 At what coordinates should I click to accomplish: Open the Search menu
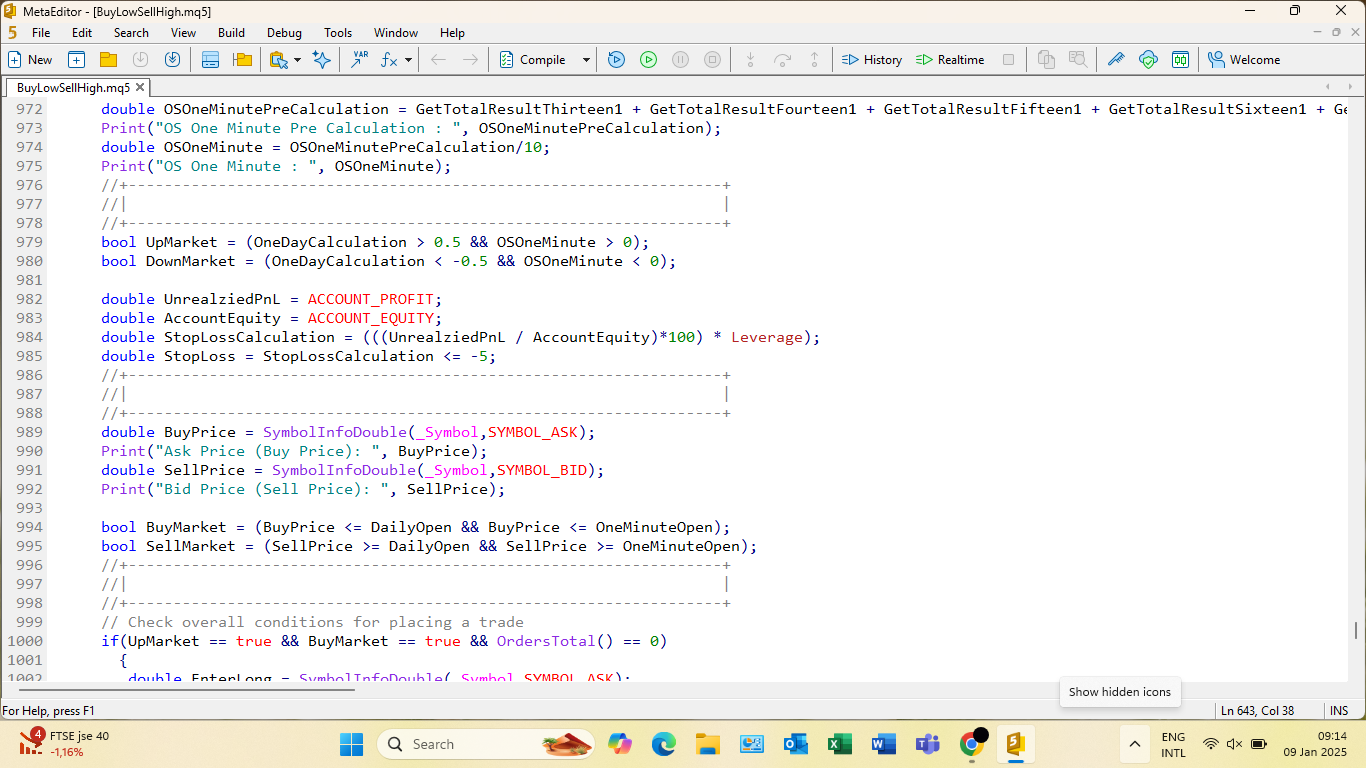[x=131, y=33]
